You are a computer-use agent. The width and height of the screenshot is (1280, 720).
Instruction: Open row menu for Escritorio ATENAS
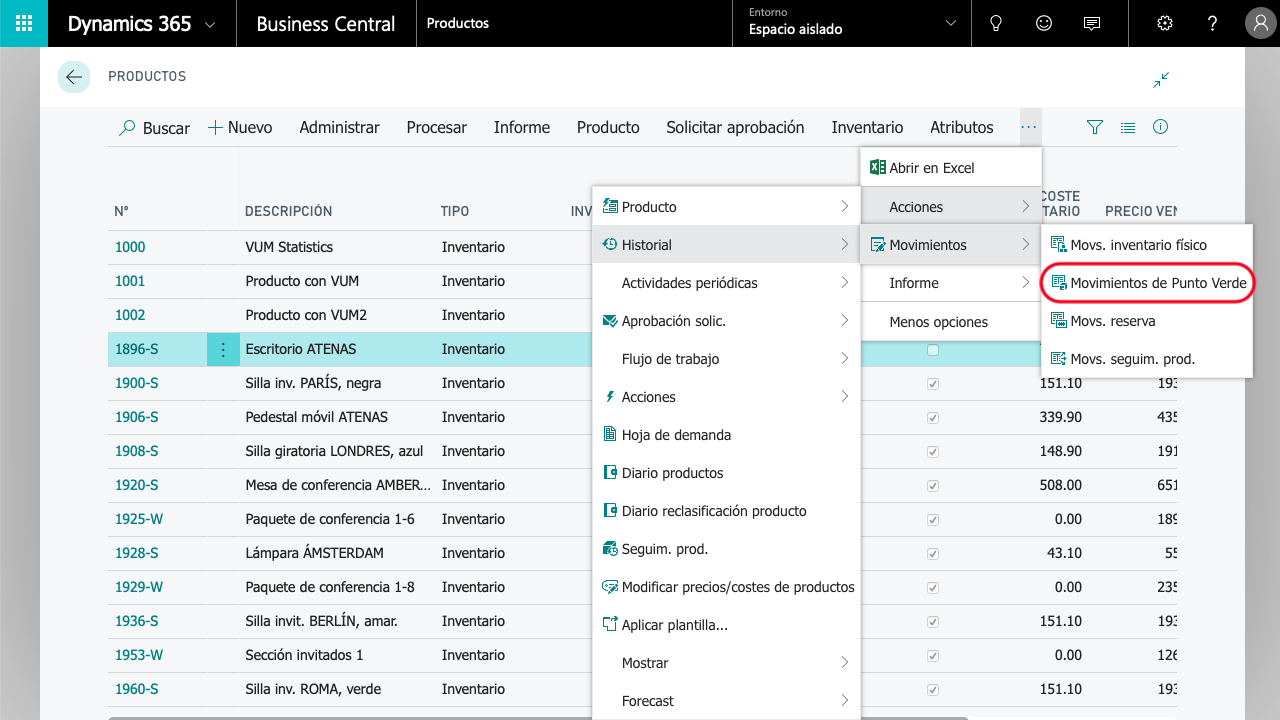click(x=223, y=349)
